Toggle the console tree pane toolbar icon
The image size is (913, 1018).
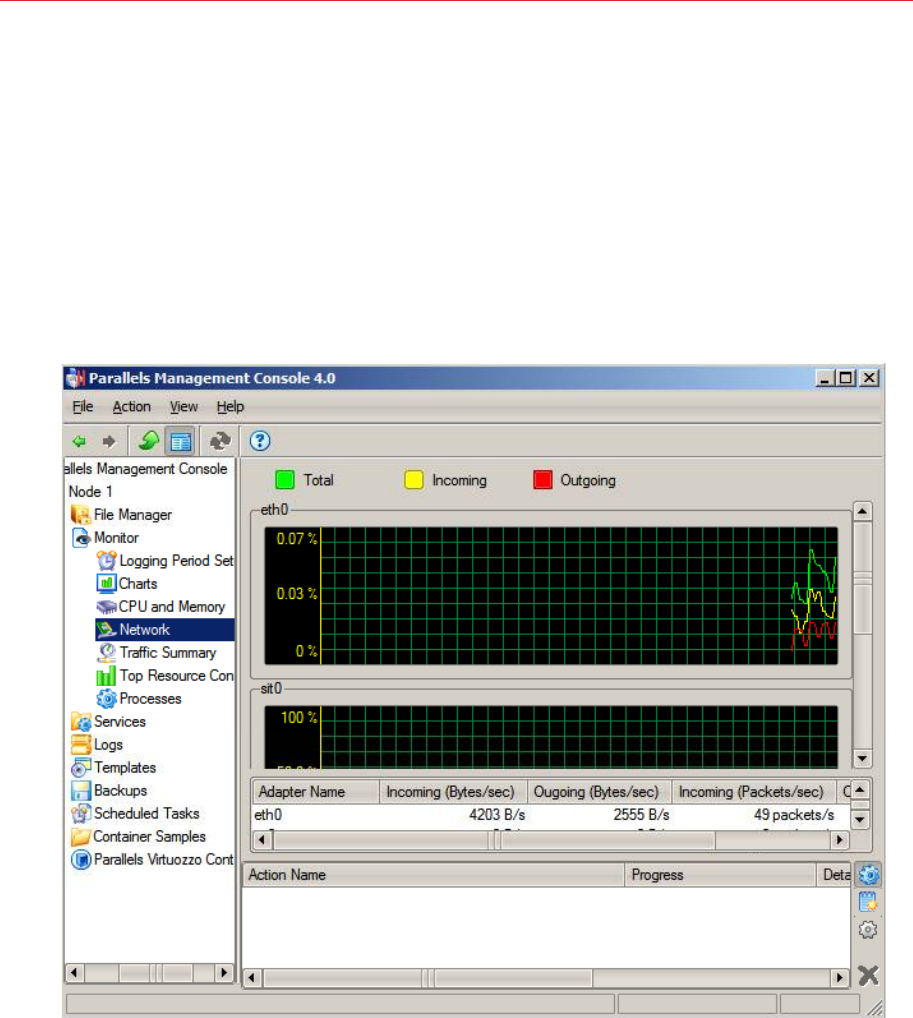[181, 441]
